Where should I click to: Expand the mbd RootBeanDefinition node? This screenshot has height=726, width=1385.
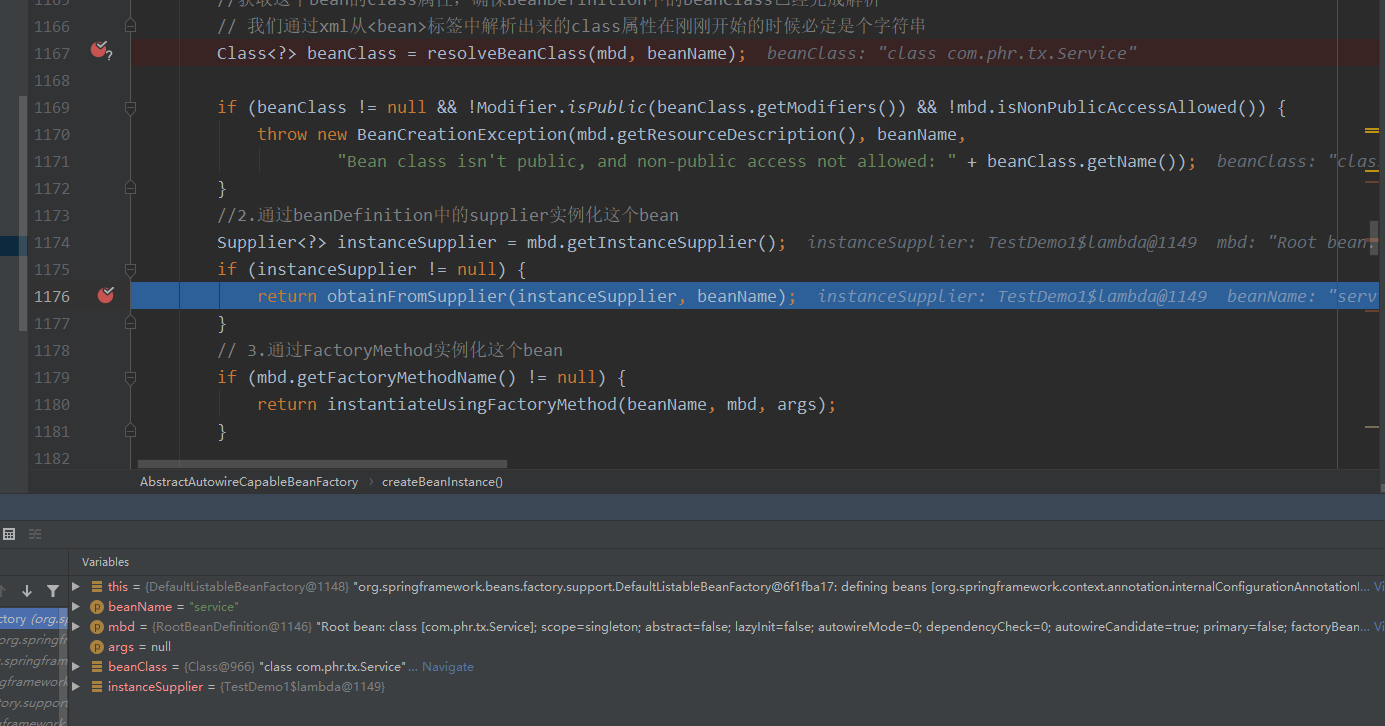76,627
